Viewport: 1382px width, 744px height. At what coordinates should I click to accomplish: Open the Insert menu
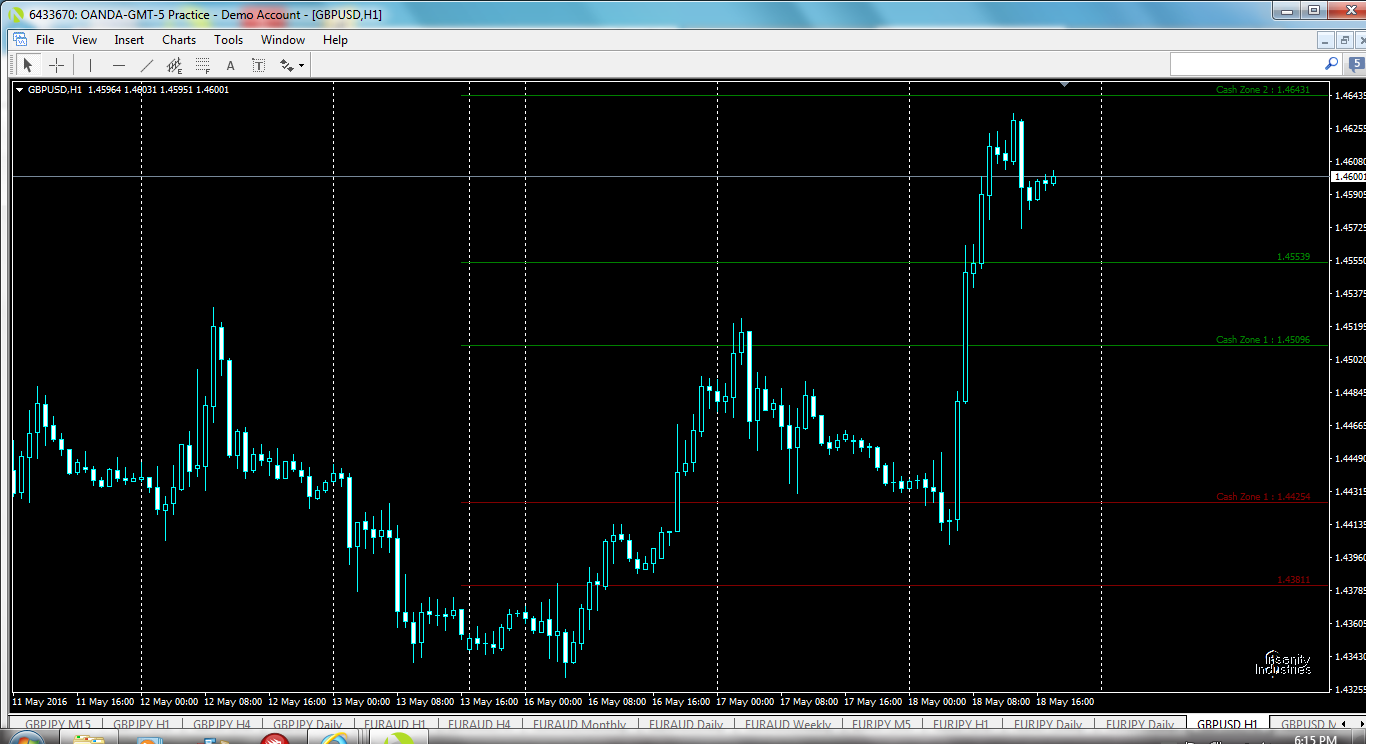pos(129,40)
